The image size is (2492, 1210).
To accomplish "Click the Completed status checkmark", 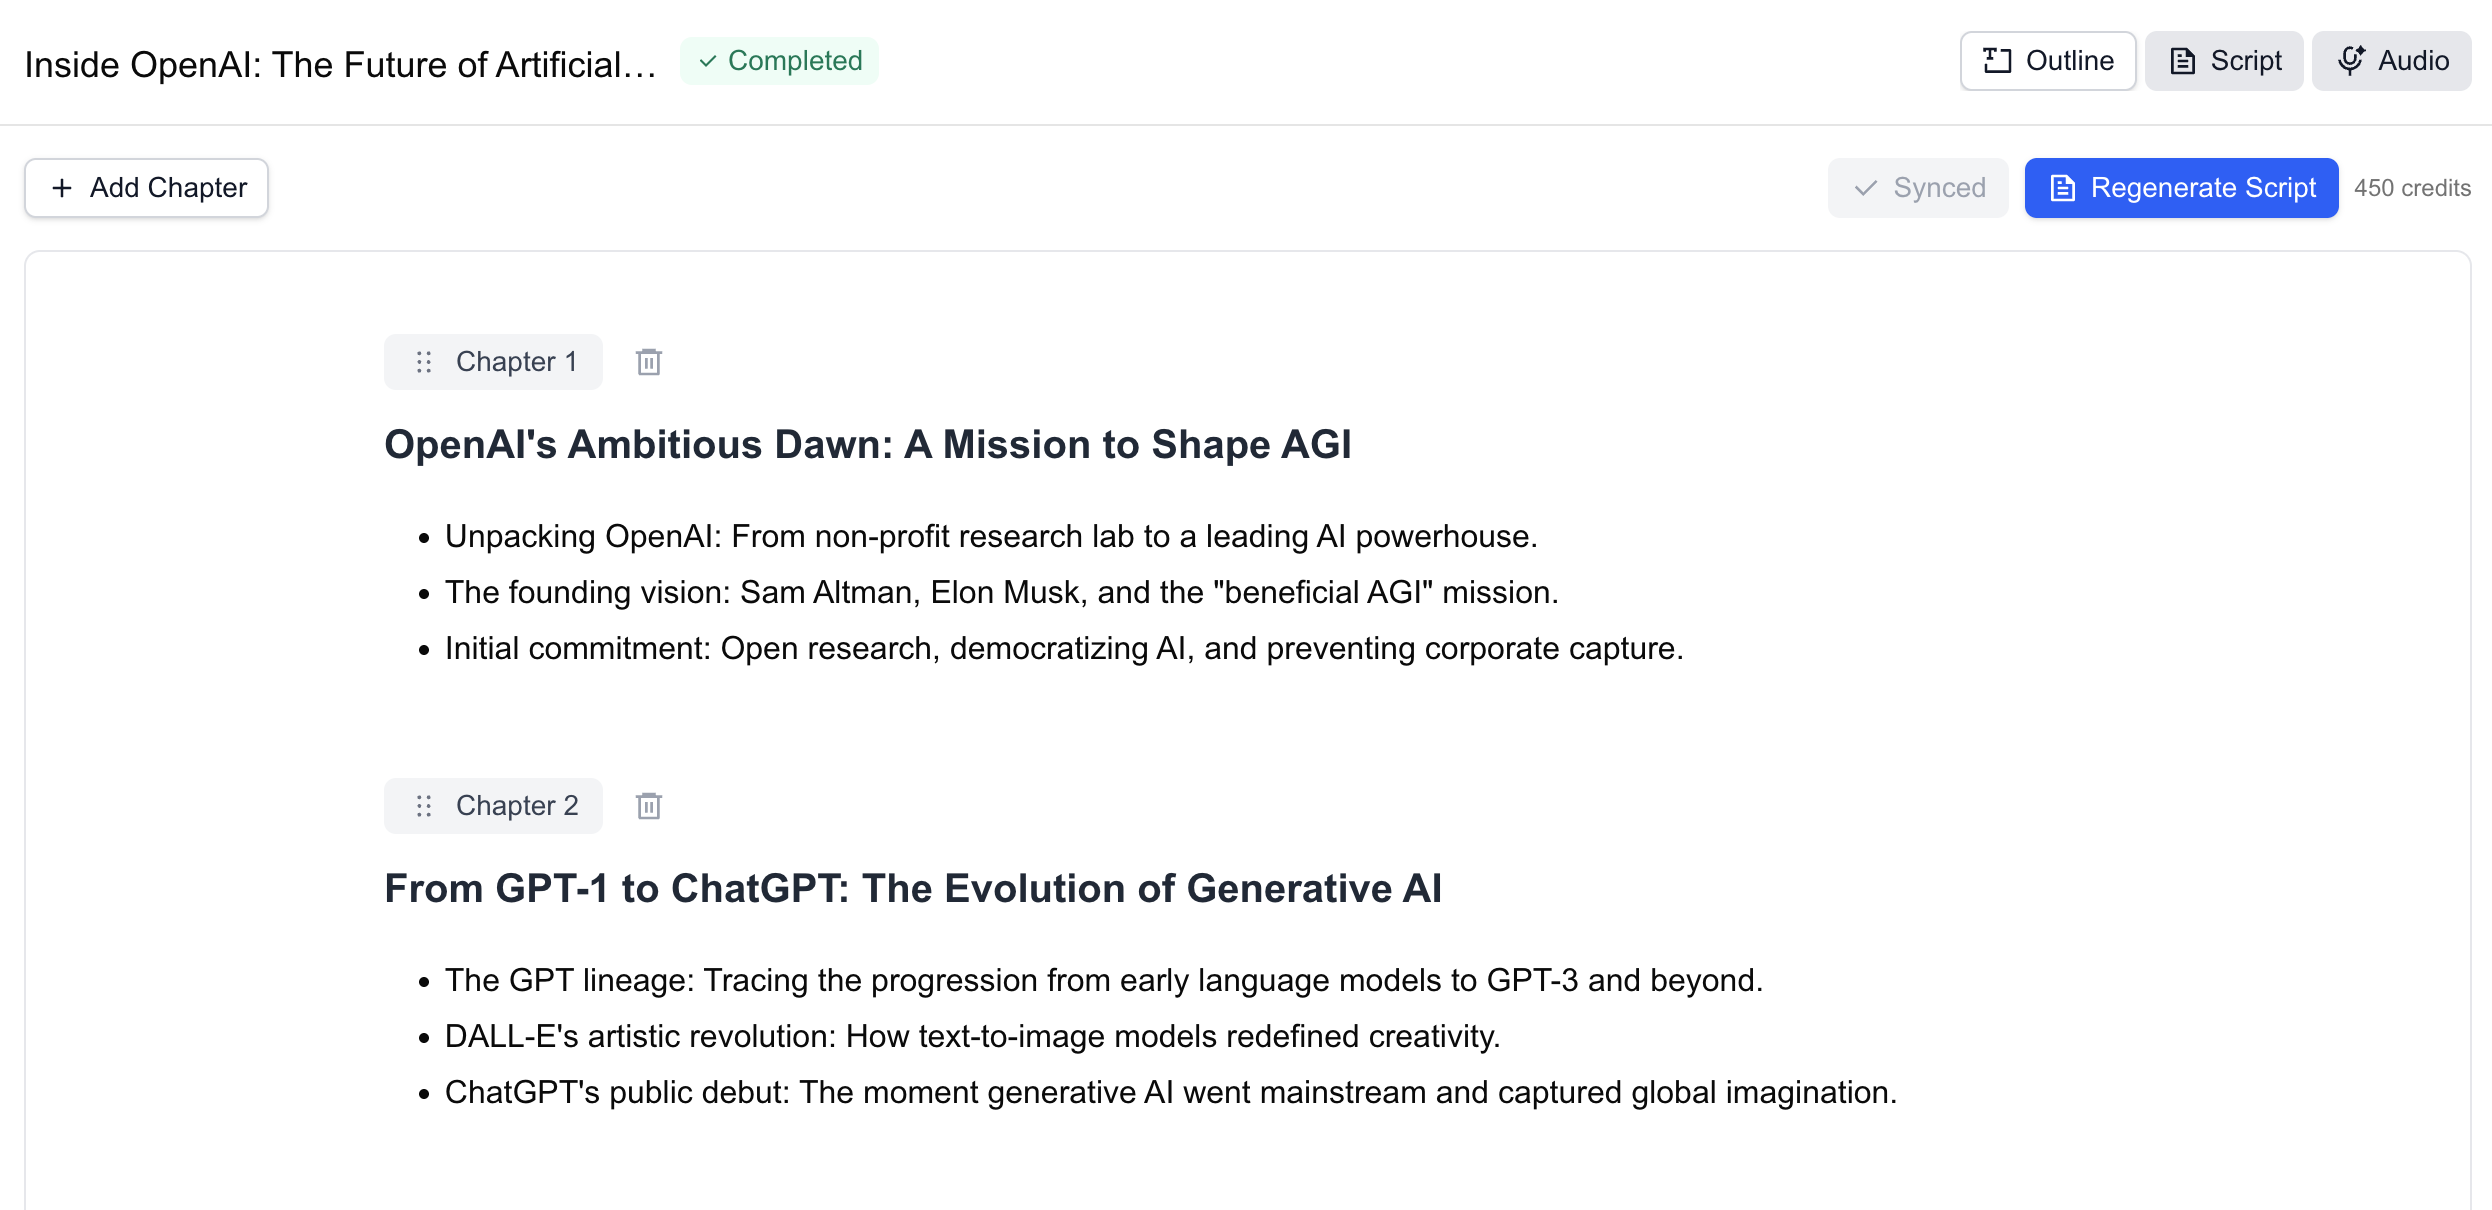I will (x=708, y=61).
